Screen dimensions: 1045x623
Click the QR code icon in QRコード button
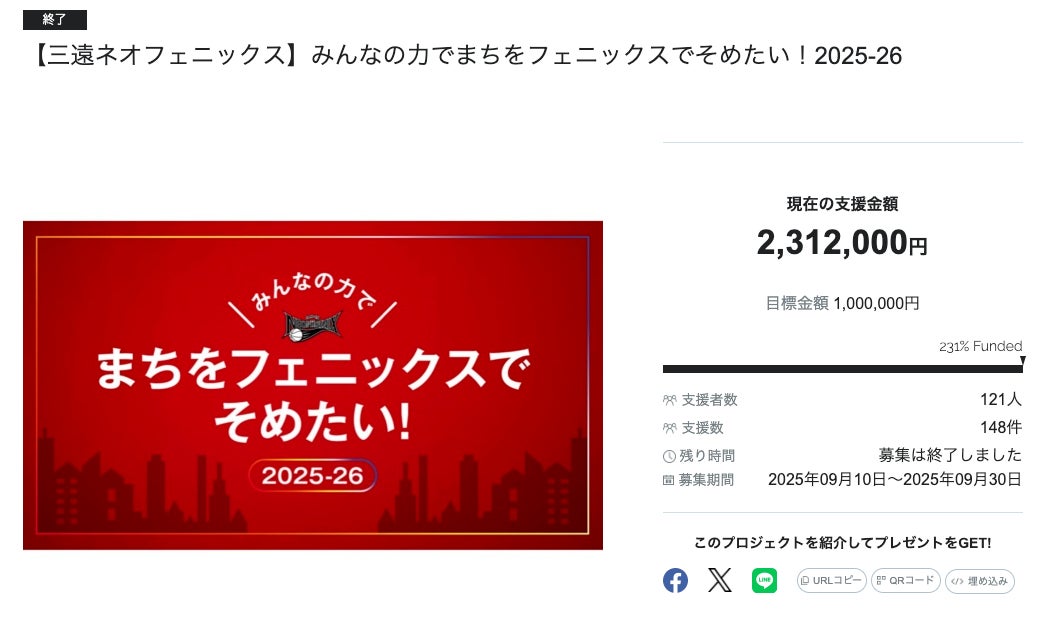point(880,580)
